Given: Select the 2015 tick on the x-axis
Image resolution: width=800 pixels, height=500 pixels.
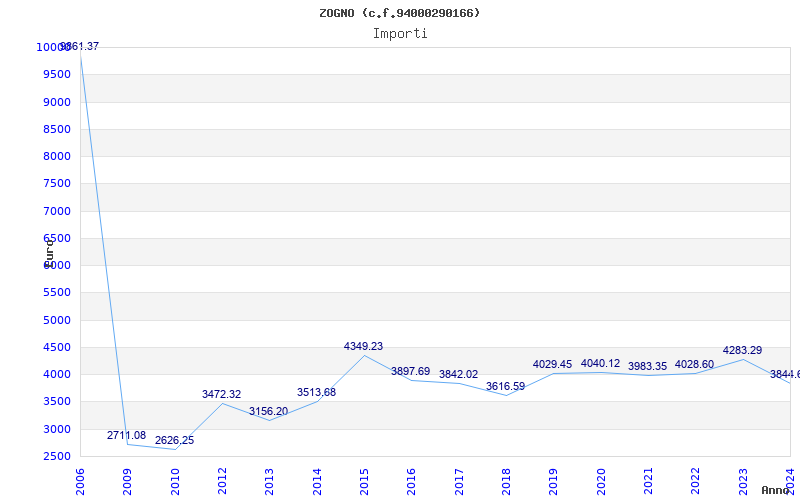Looking at the screenshot, I should (364, 480).
